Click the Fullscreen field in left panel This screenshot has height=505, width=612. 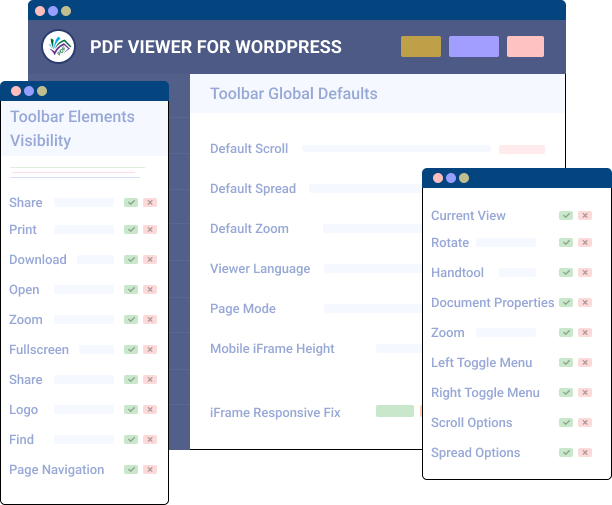[x=96, y=350]
